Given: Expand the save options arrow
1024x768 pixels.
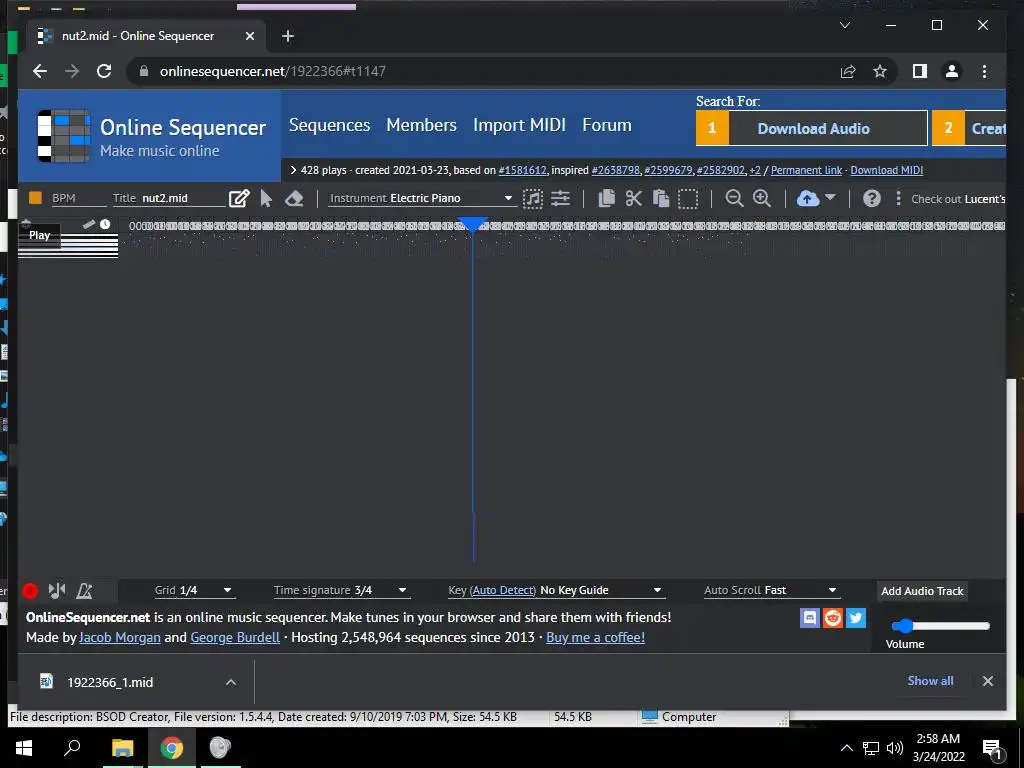Looking at the screenshot, I should 830,197.
